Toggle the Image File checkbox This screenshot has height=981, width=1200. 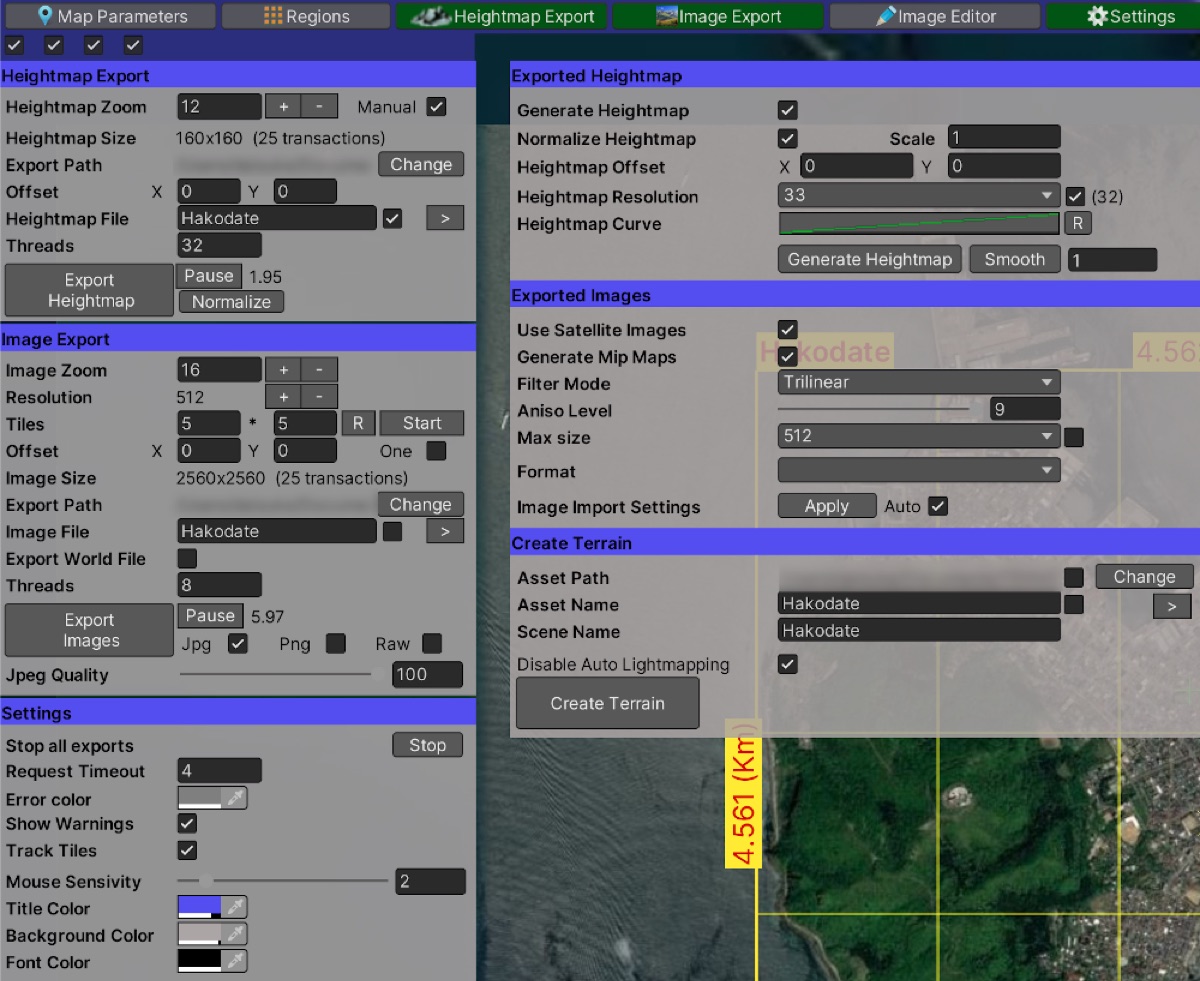pyautogui.click(x=392, y=532)
